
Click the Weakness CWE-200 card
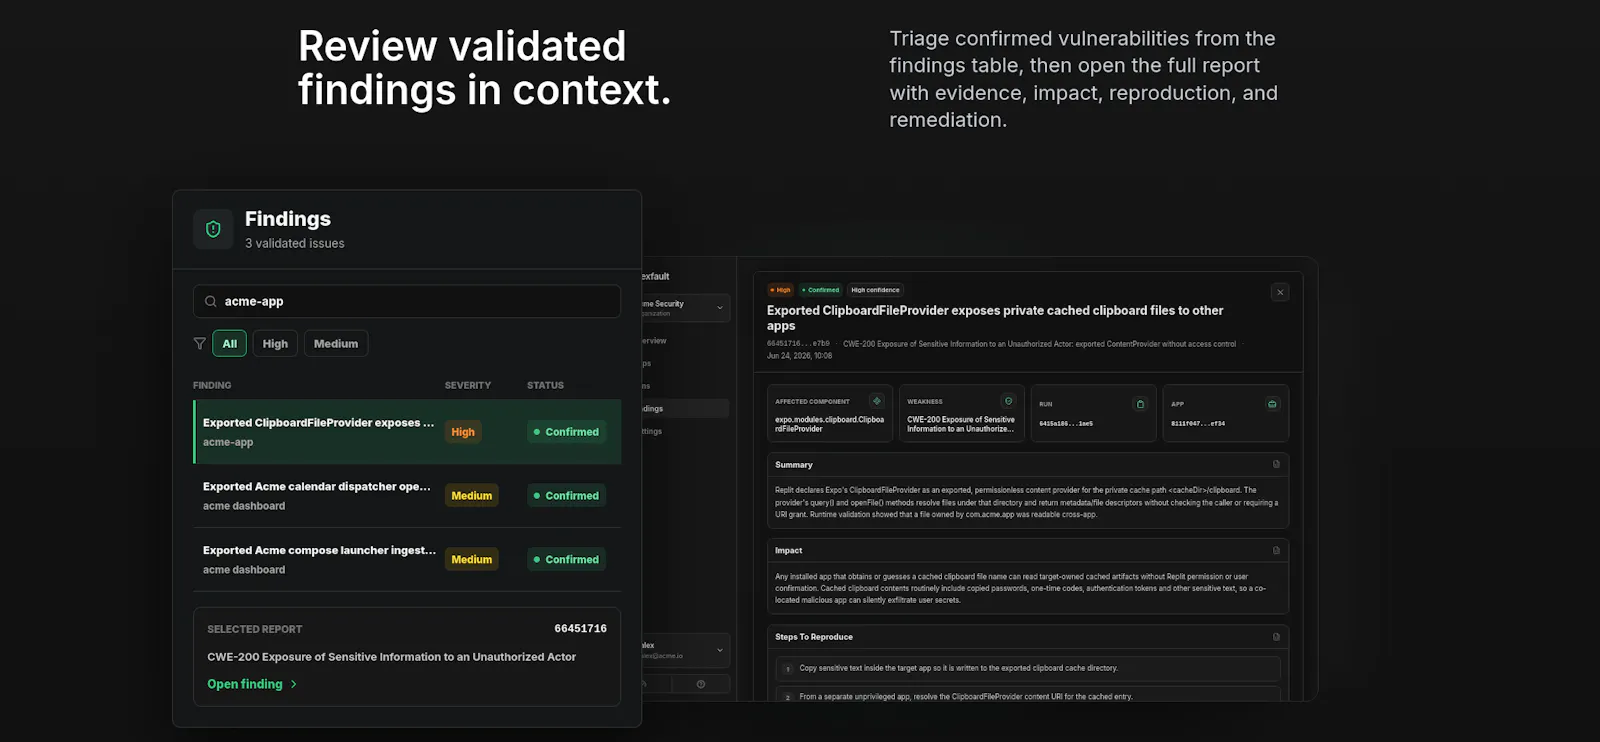[961, 413]
